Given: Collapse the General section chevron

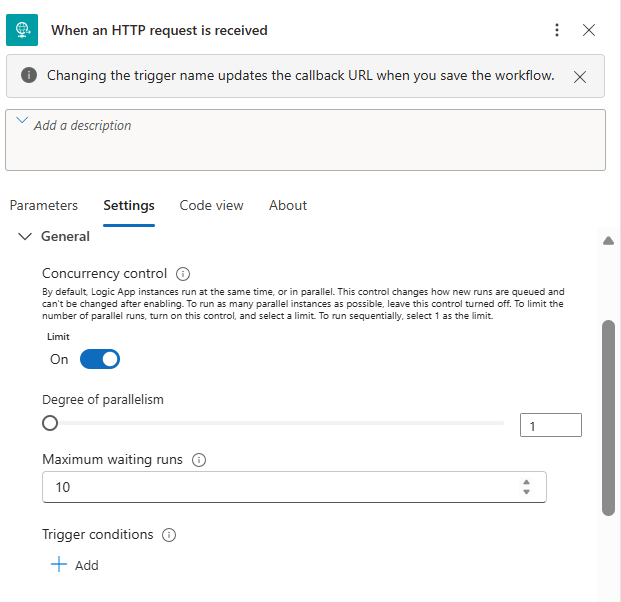Looking at the screenshot, I should click(x=25, y=237).
